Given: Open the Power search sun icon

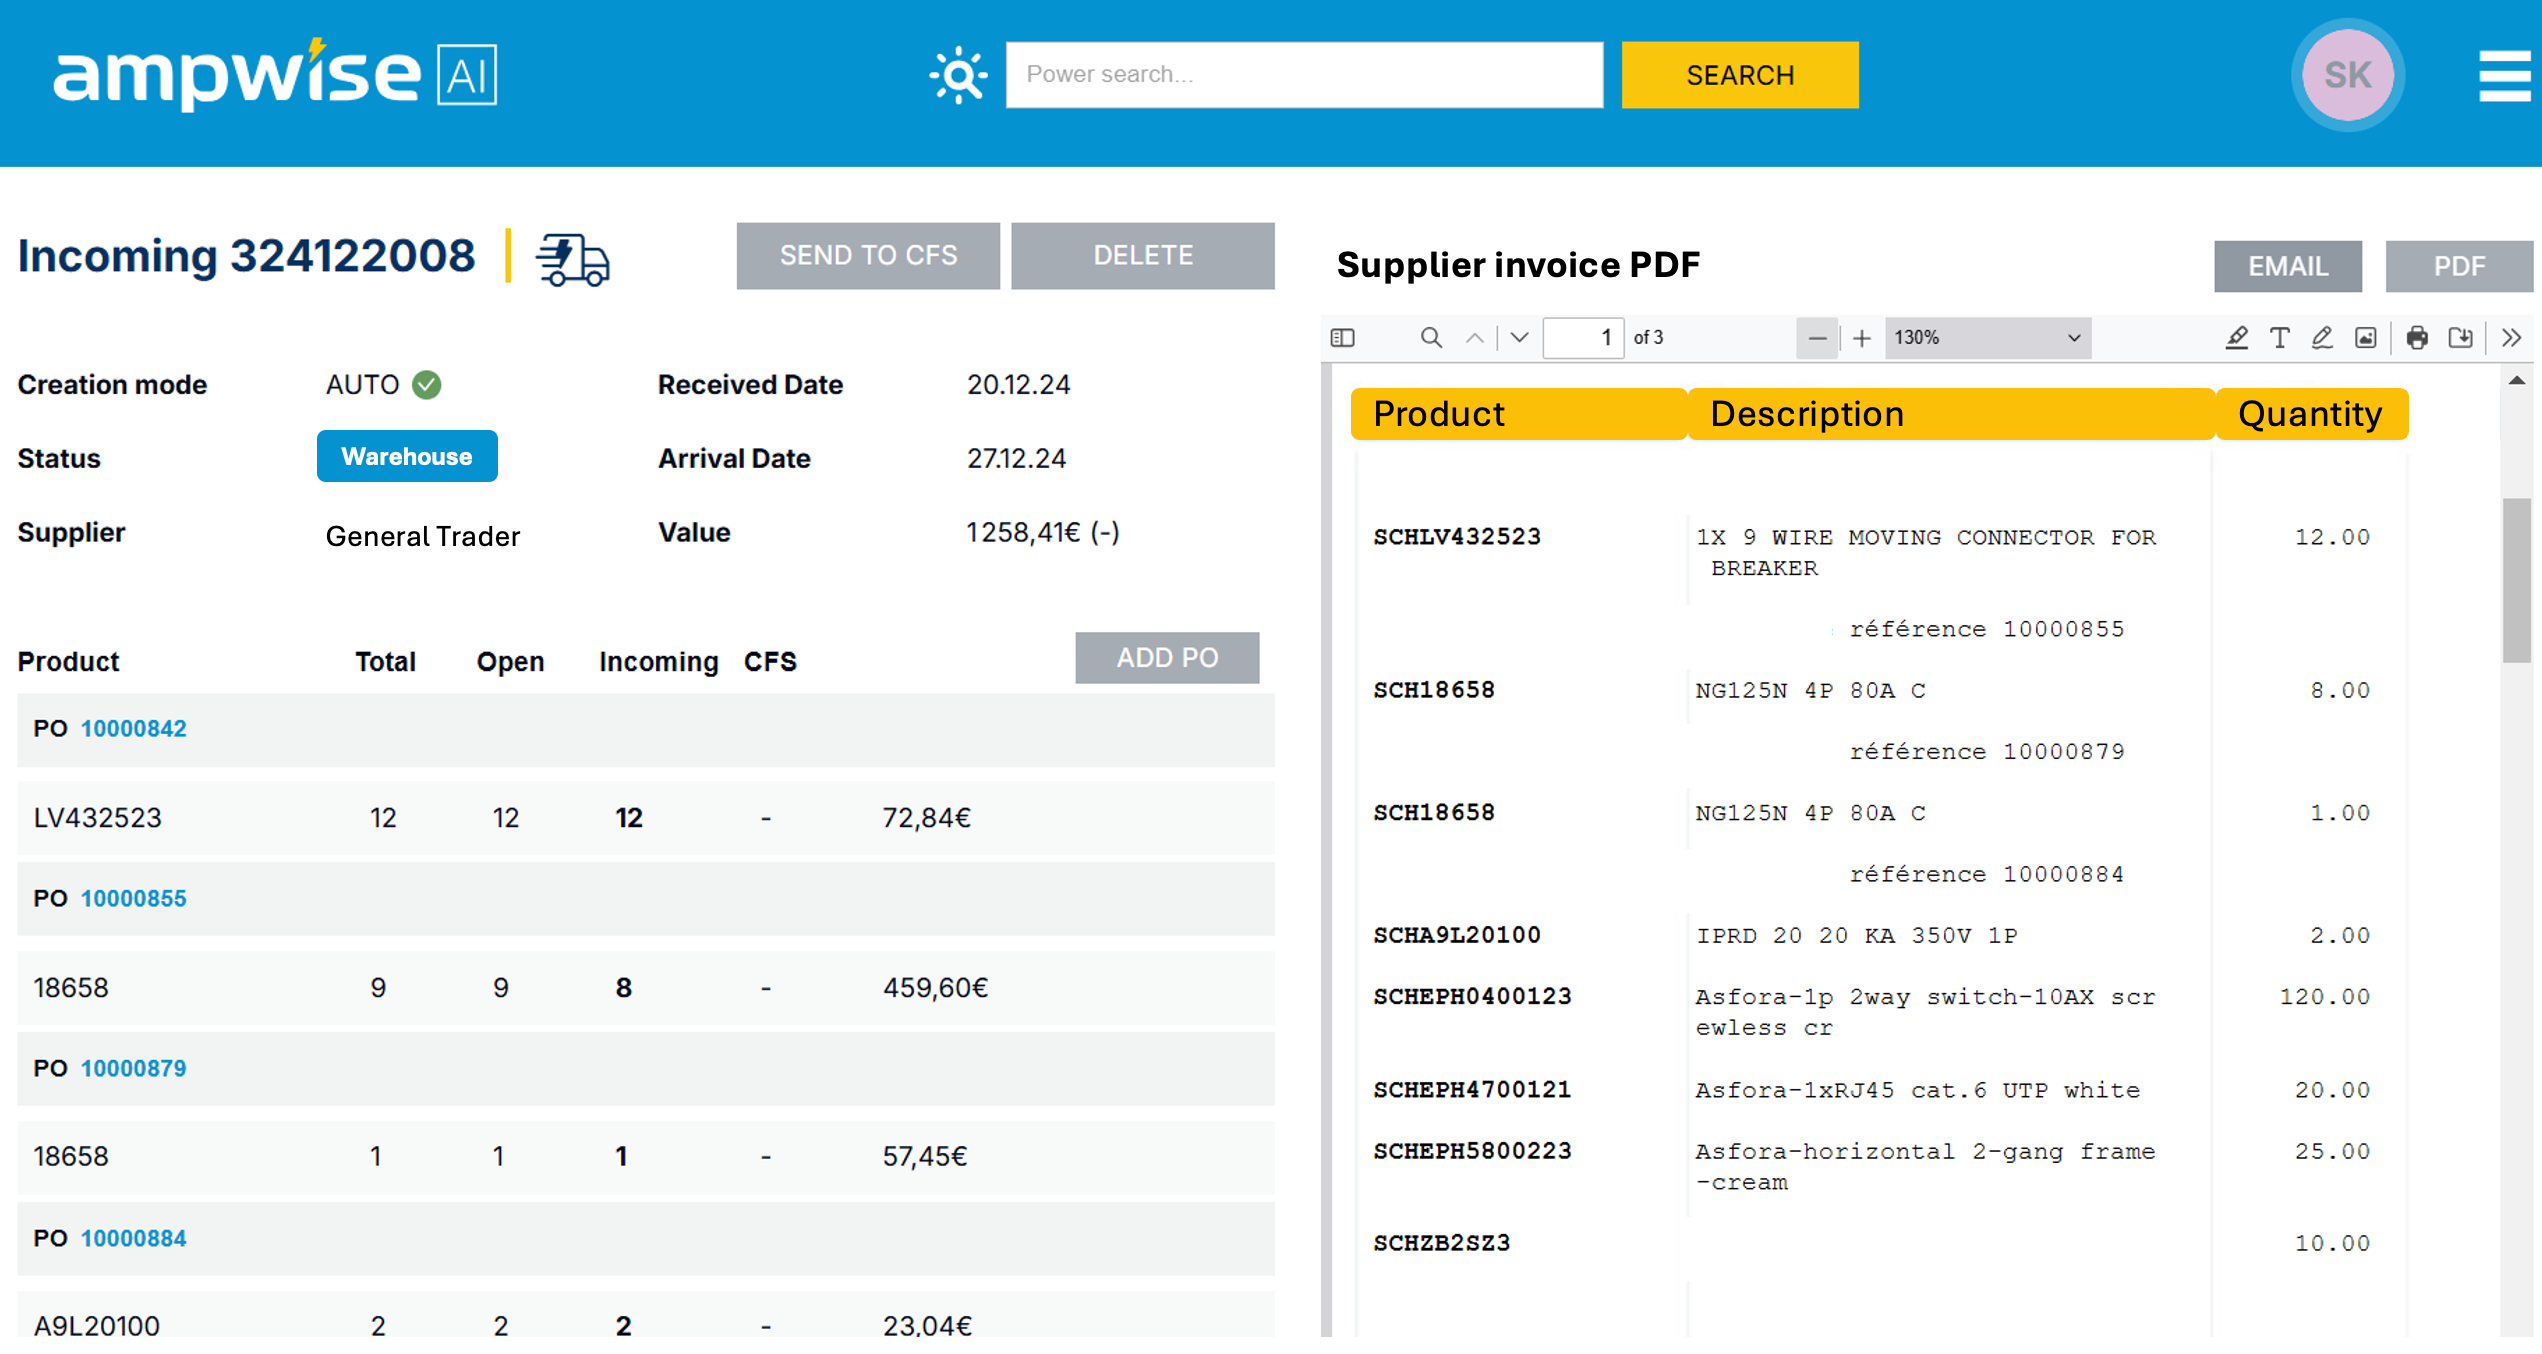Looking at the screenshot, I should coord(958,74).
